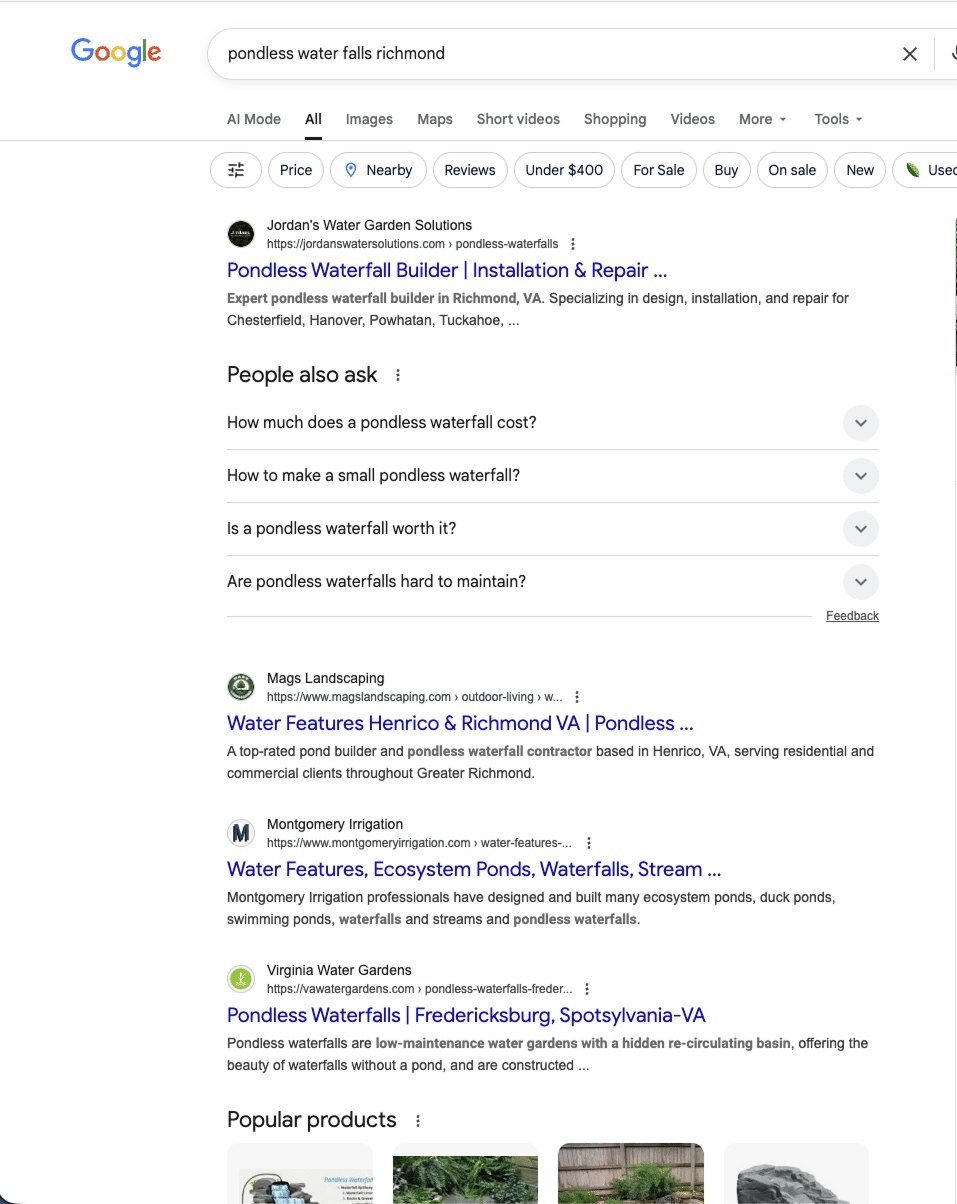Open the three-dot menu beside magslandscaping.com URL
The image size is (957, 1204).
(x=577, y=697)
